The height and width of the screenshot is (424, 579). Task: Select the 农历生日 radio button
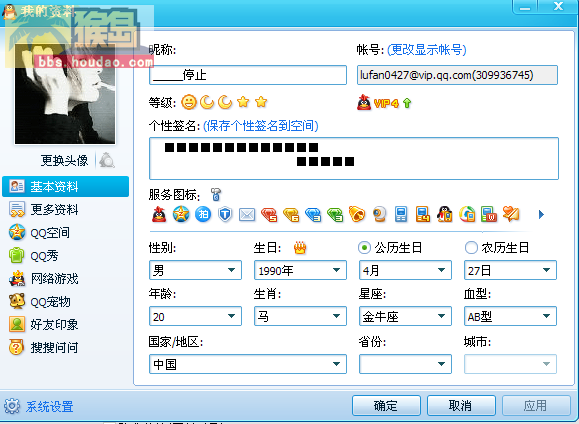click(471, 247)
